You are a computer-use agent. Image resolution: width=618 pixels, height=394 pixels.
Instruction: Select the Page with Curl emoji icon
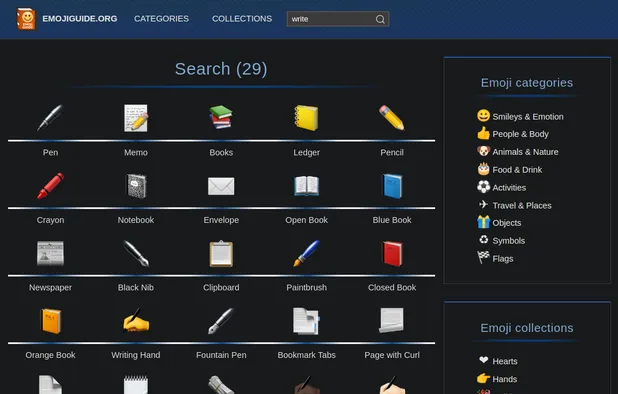tap(392, 320)
